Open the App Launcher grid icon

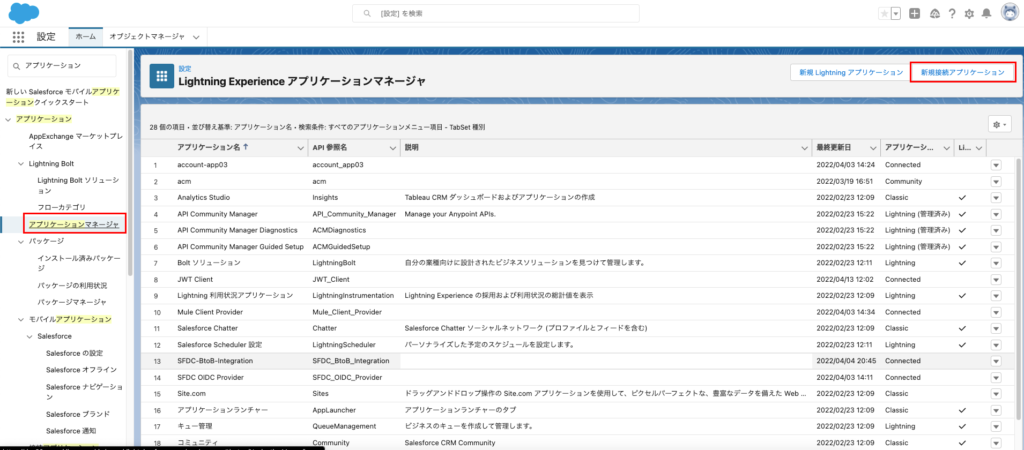point(18,36)
